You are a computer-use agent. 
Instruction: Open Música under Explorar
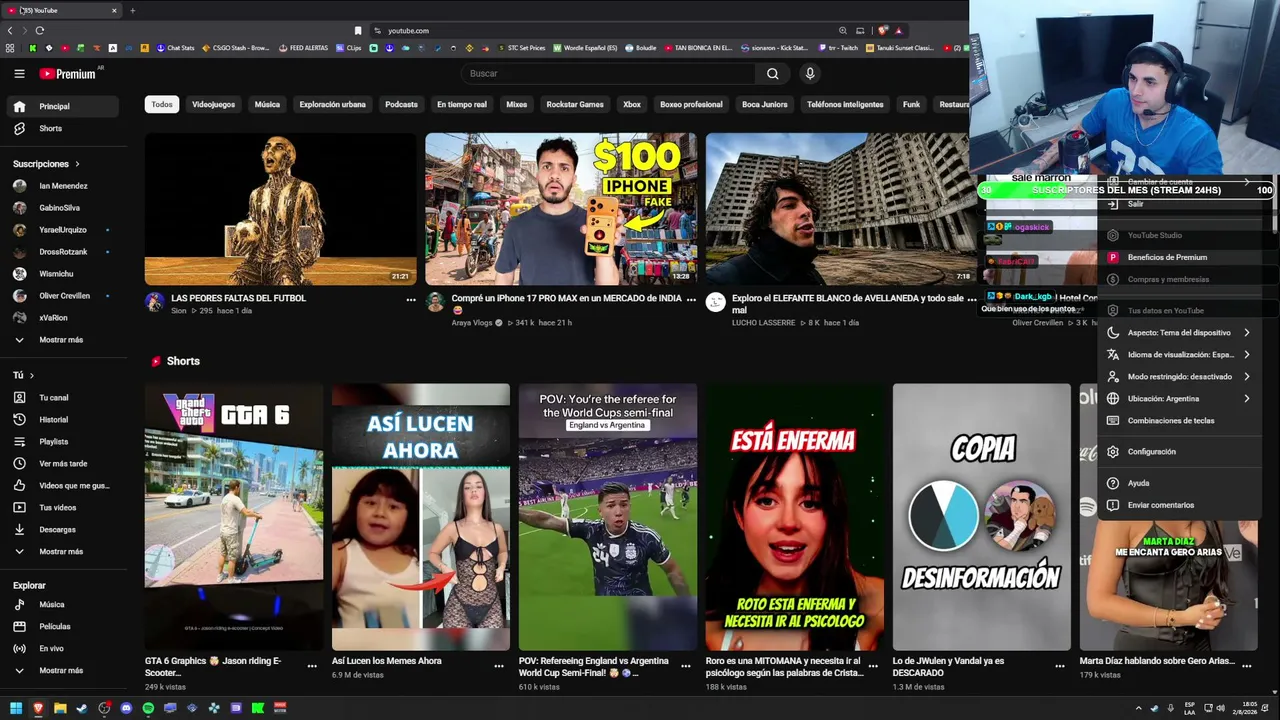point(61,605)
